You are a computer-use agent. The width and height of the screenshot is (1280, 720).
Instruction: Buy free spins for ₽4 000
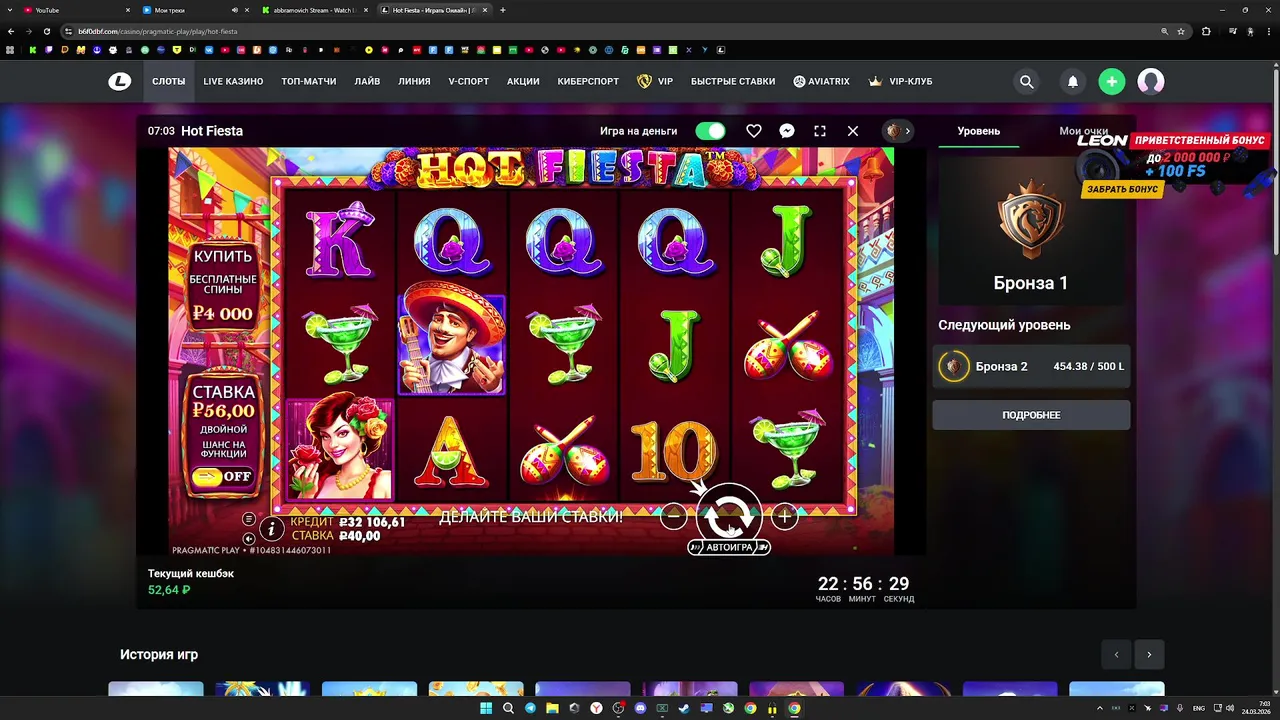tap(223, 285)
